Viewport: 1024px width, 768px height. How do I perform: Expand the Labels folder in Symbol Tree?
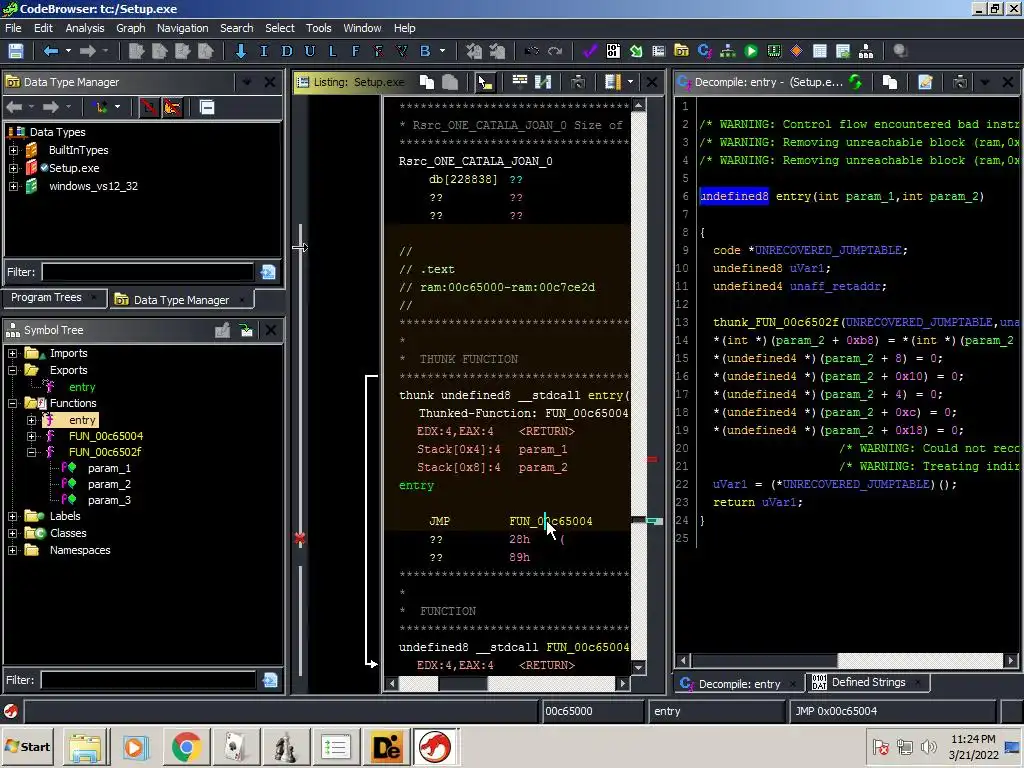(x=12, y=517)
